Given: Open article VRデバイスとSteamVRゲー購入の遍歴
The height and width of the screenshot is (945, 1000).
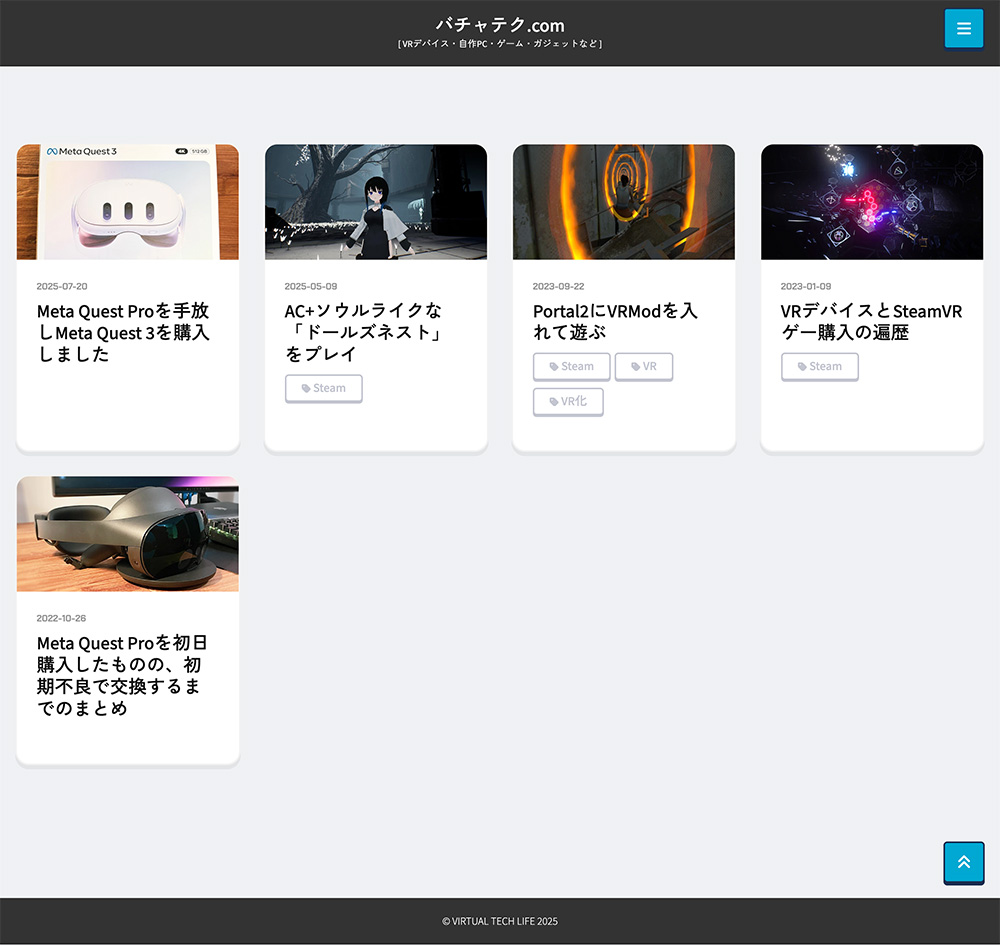Looking at the screenshot, I should coord(871,321).
